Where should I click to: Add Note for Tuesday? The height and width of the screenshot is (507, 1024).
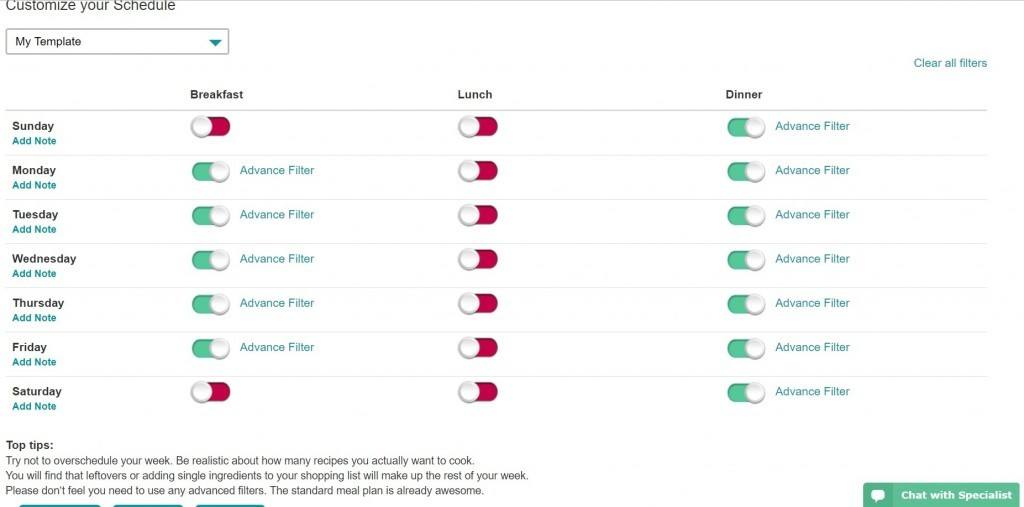pyautogui.click(x=34, y=229)
